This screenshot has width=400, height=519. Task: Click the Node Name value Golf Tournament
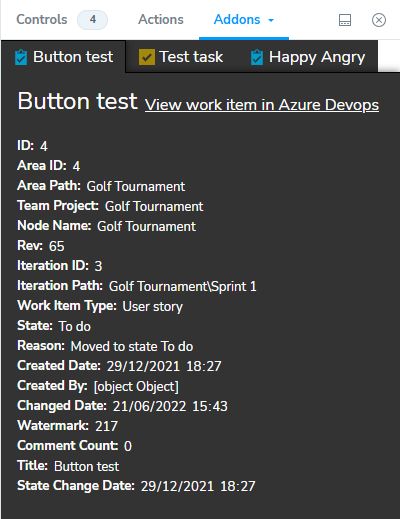(146, 226)
